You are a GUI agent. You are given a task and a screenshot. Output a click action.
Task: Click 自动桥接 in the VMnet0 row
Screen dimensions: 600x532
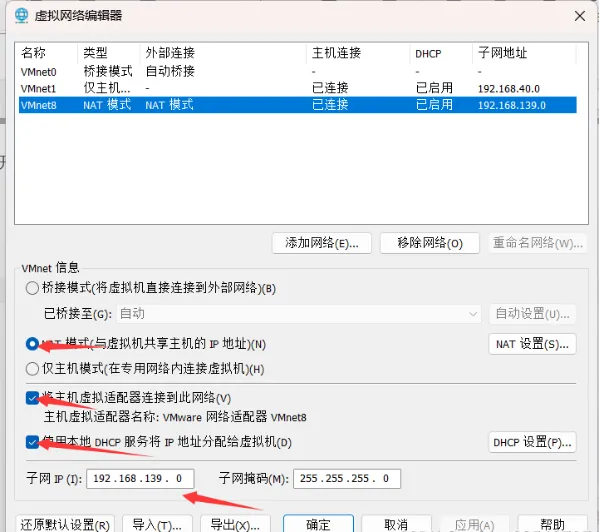[x=170, y=71]
